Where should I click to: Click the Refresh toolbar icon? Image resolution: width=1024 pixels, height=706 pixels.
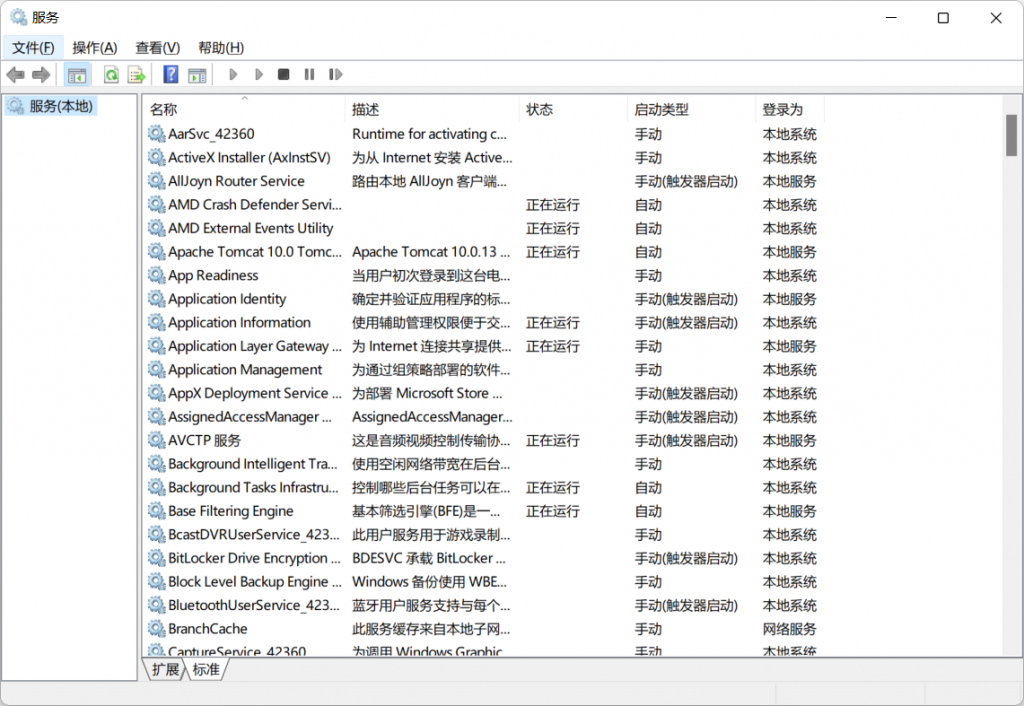click(111, 74)
